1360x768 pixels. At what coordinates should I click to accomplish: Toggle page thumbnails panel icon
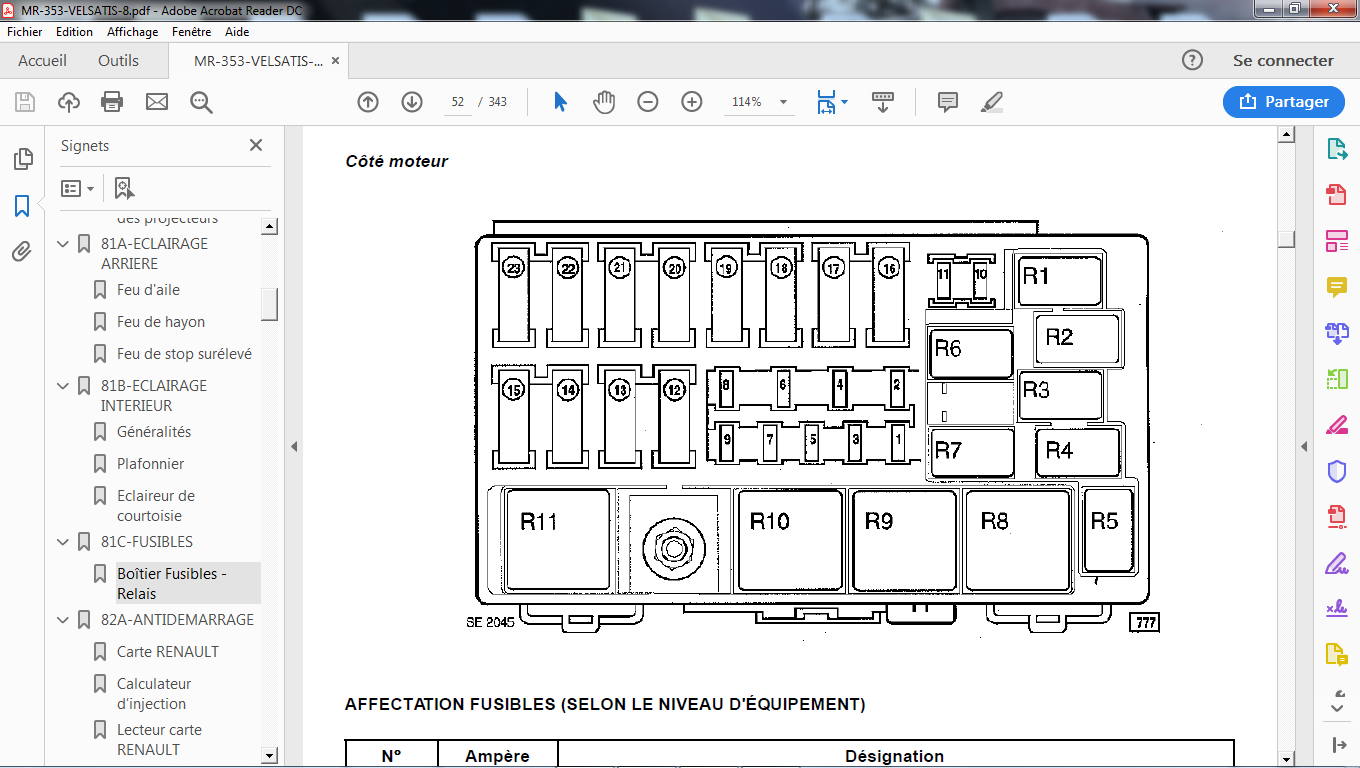[22, 159]
